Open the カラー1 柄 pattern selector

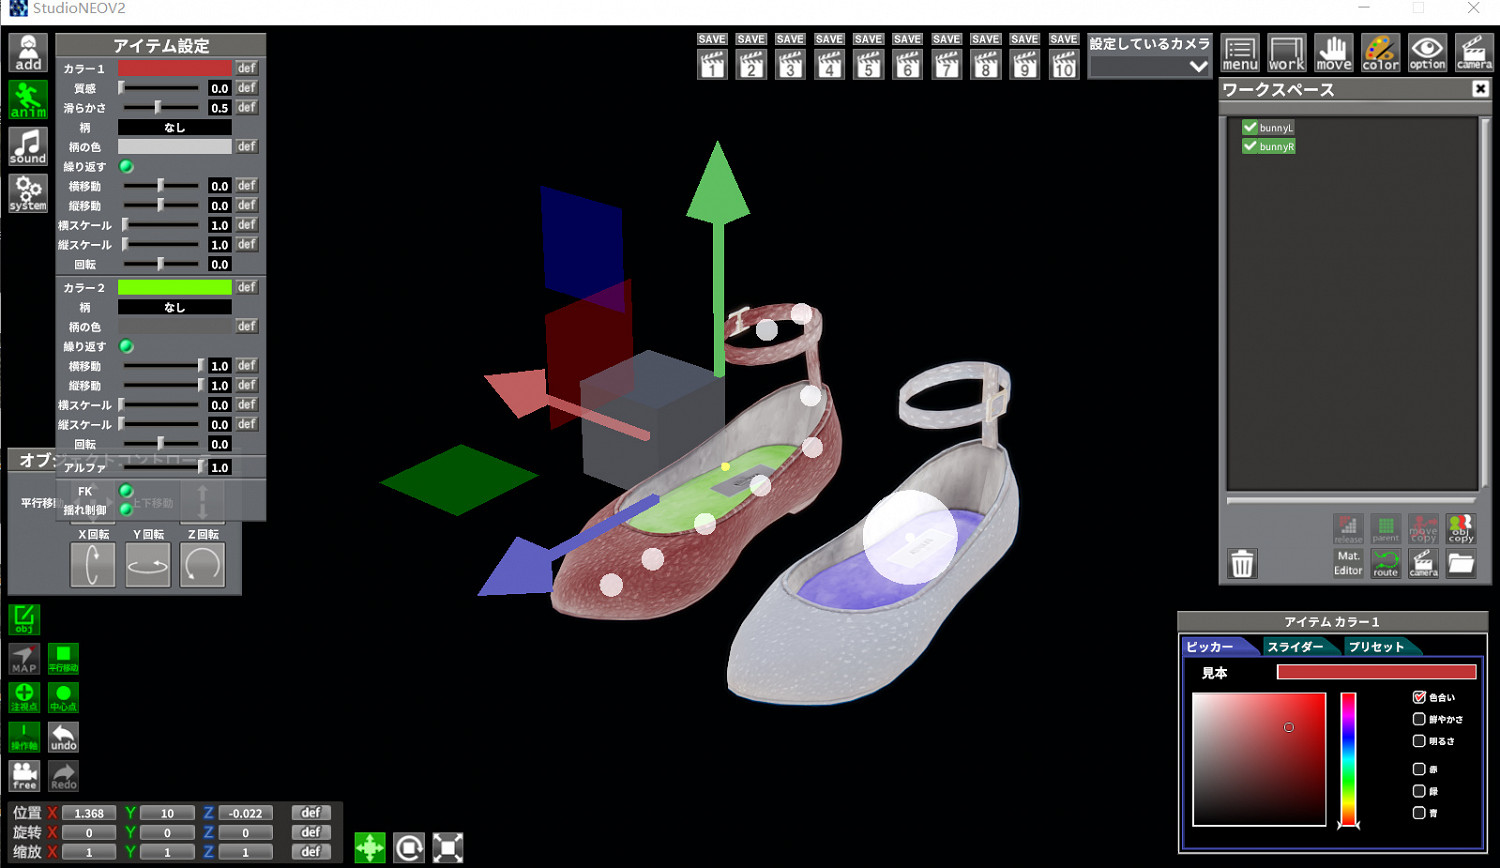click(x=174, y=127)
